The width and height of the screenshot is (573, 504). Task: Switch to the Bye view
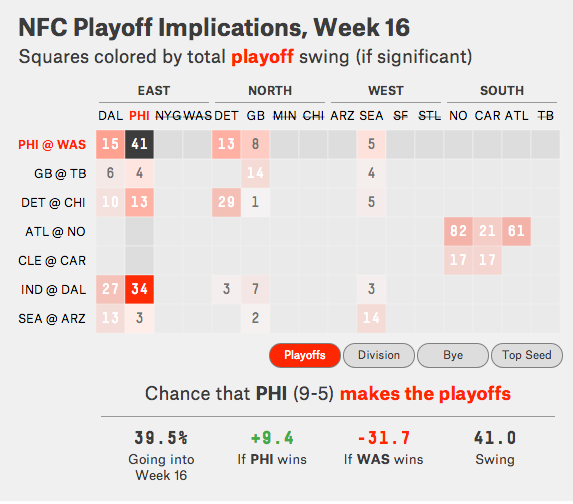(453, 355)
